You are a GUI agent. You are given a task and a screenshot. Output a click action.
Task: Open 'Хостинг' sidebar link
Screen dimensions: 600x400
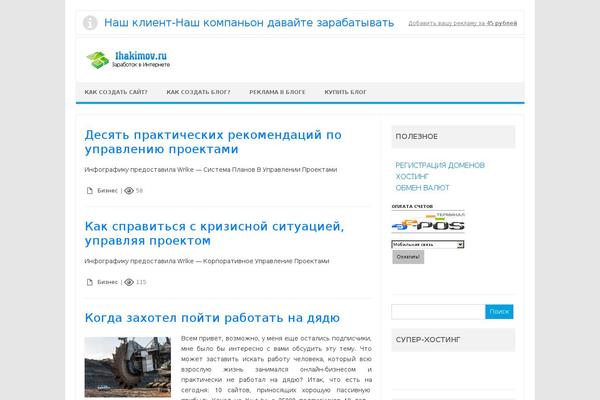412,176
